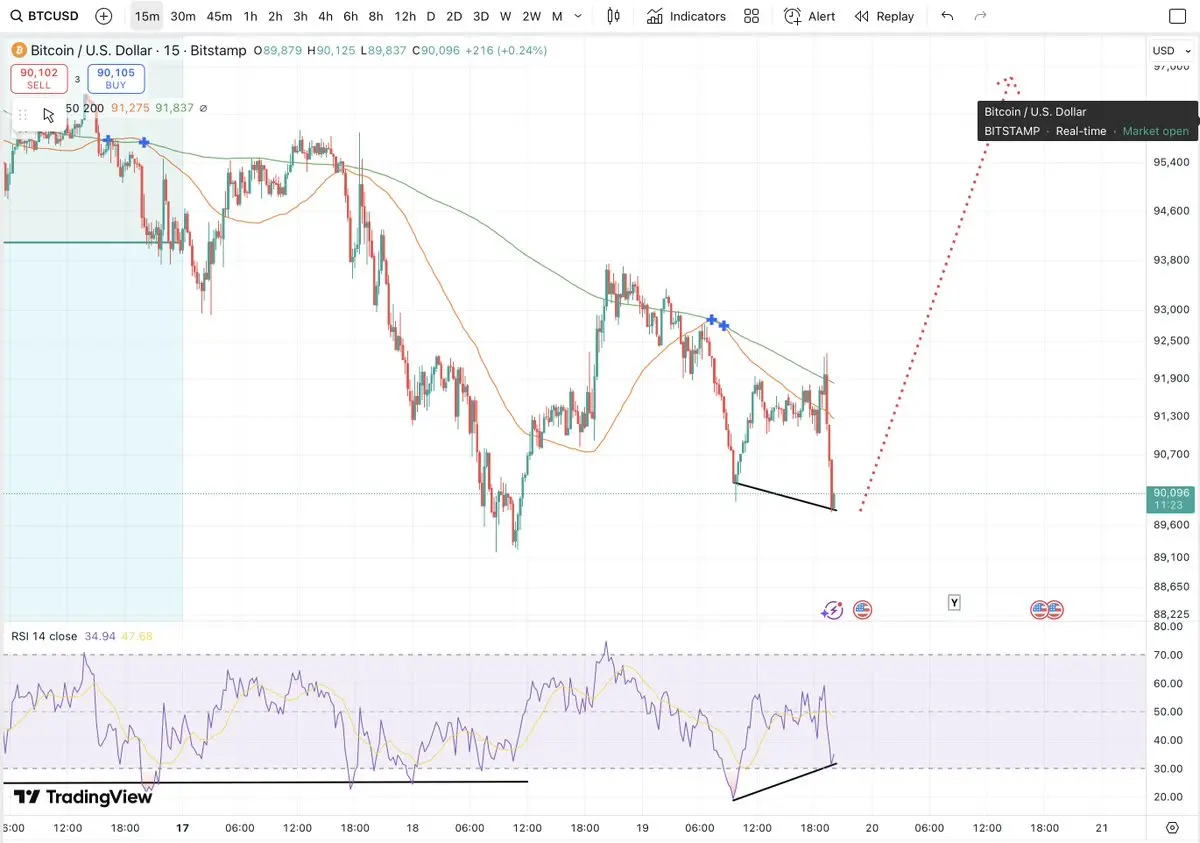This screenshot has width=1200, height=843.
Task: Create an Alert
Action: (810, 16)
